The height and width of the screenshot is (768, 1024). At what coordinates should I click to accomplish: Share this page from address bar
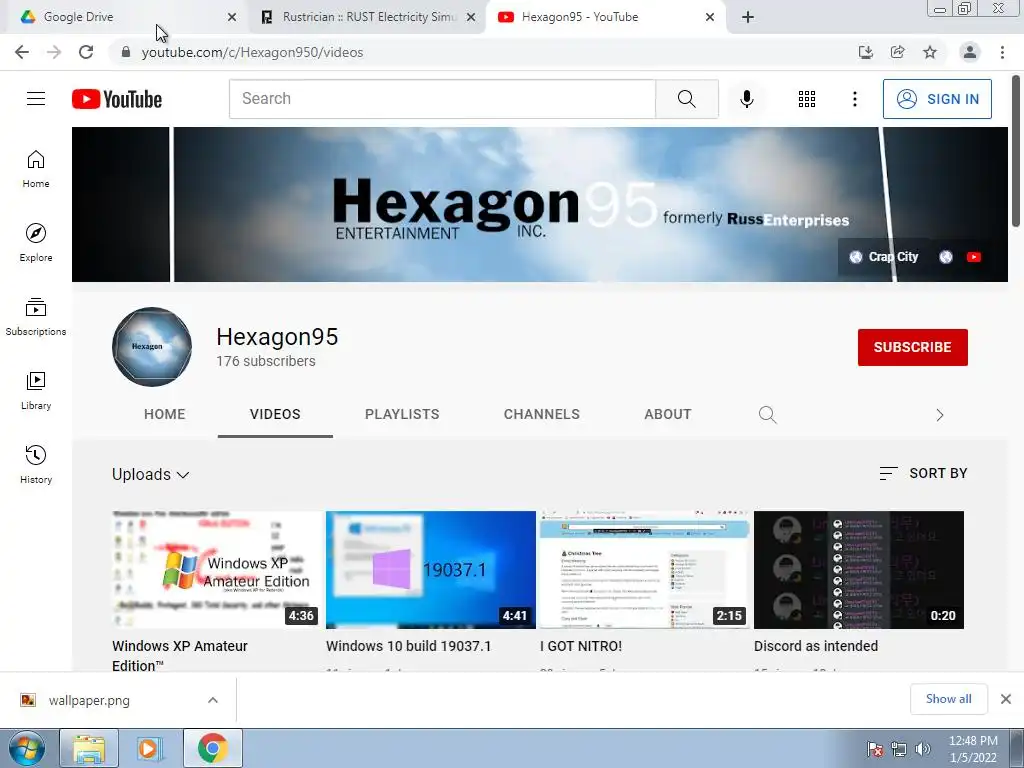(x=897, y=52)
